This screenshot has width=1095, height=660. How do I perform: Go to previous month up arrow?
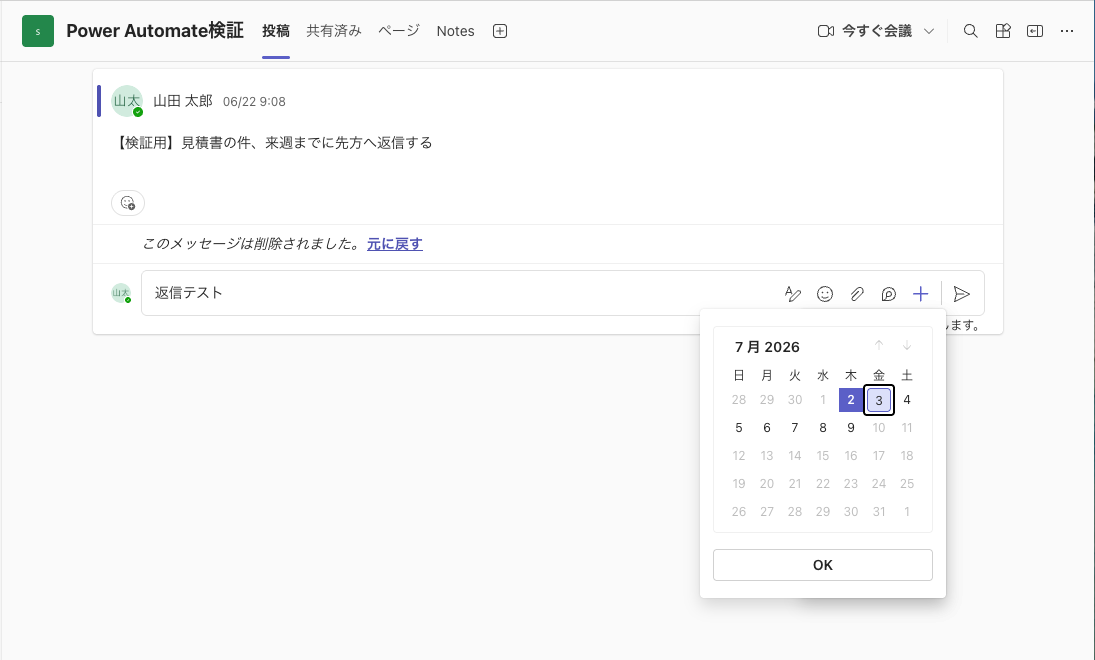(879, 345)
